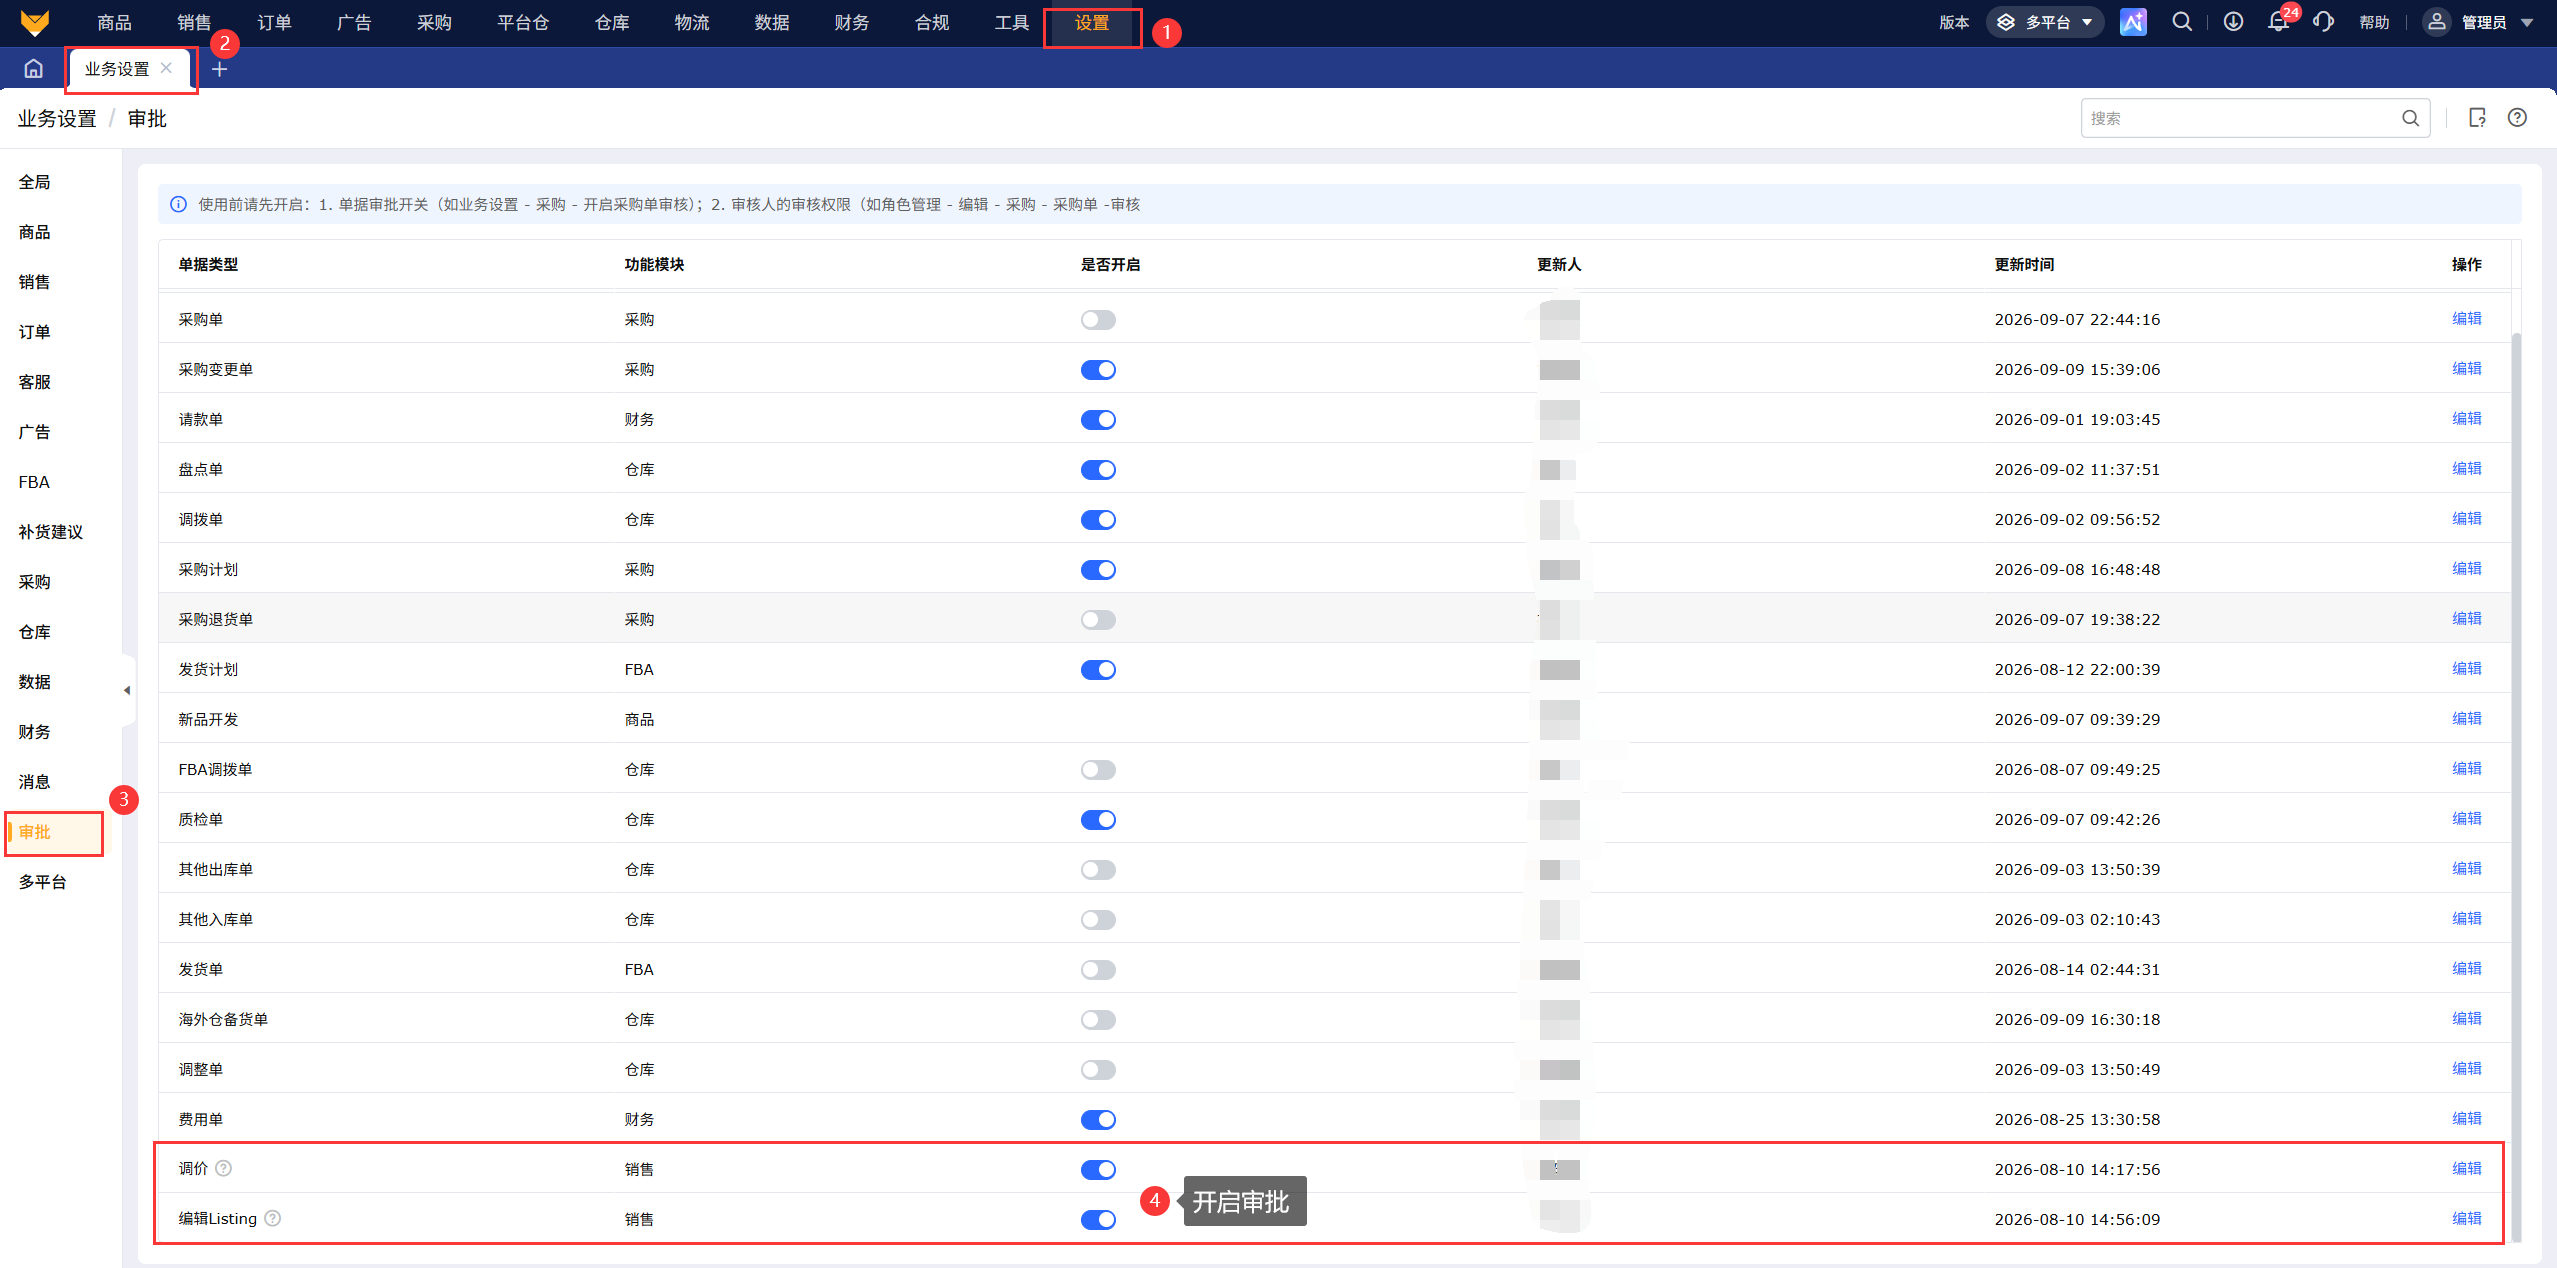
Task: Toggle approval switch for 采购单
Action: tap(1098, 320)
